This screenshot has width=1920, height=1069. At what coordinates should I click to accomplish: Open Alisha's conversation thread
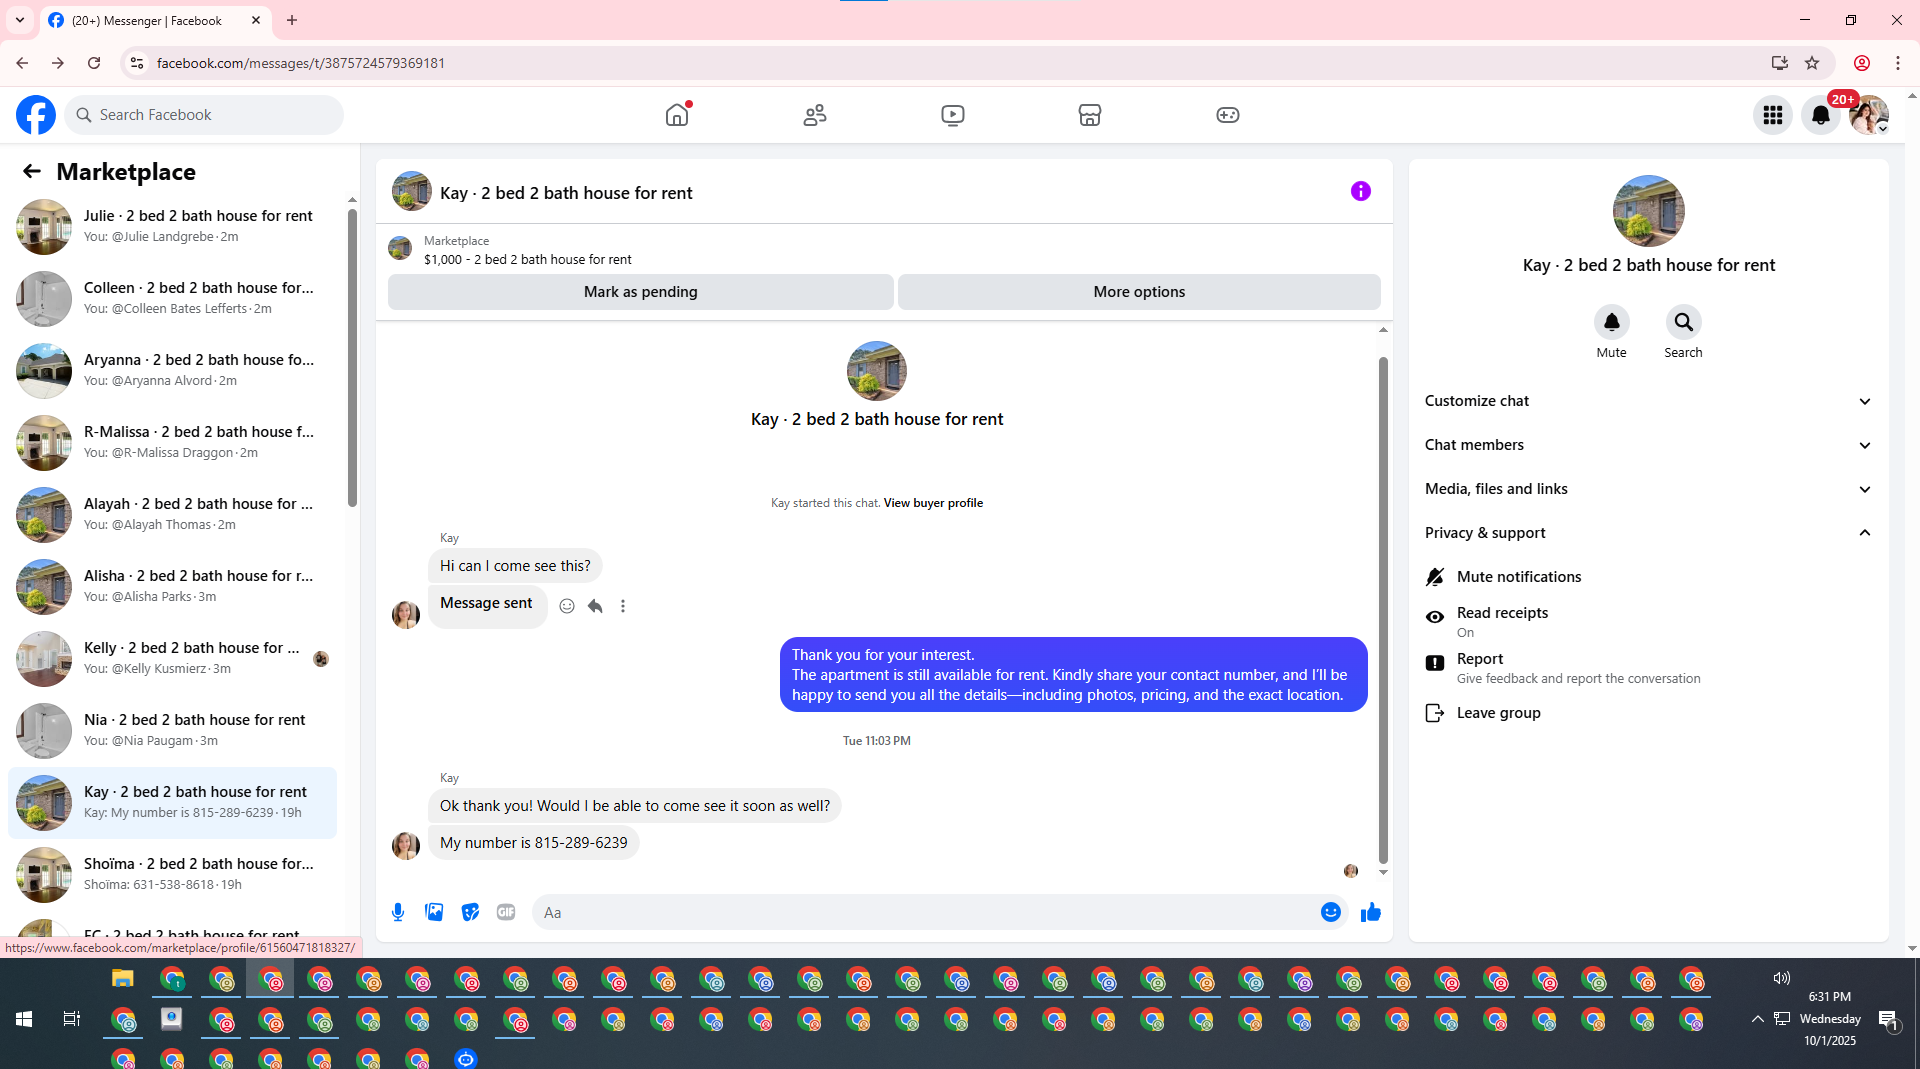172,587
